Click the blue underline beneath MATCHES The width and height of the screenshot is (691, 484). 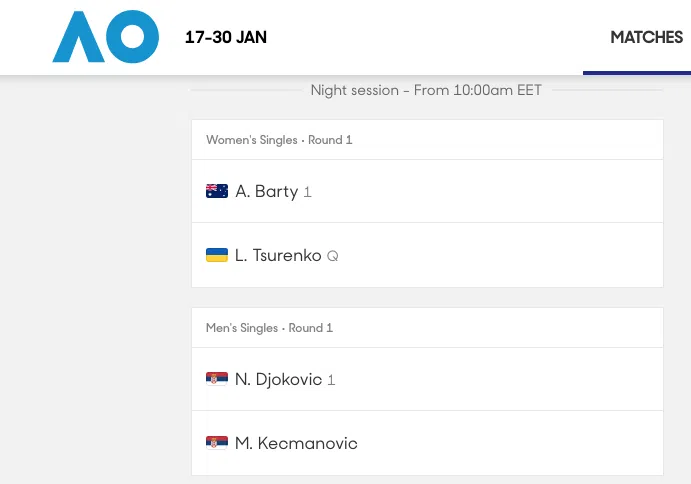click(637, 73)
